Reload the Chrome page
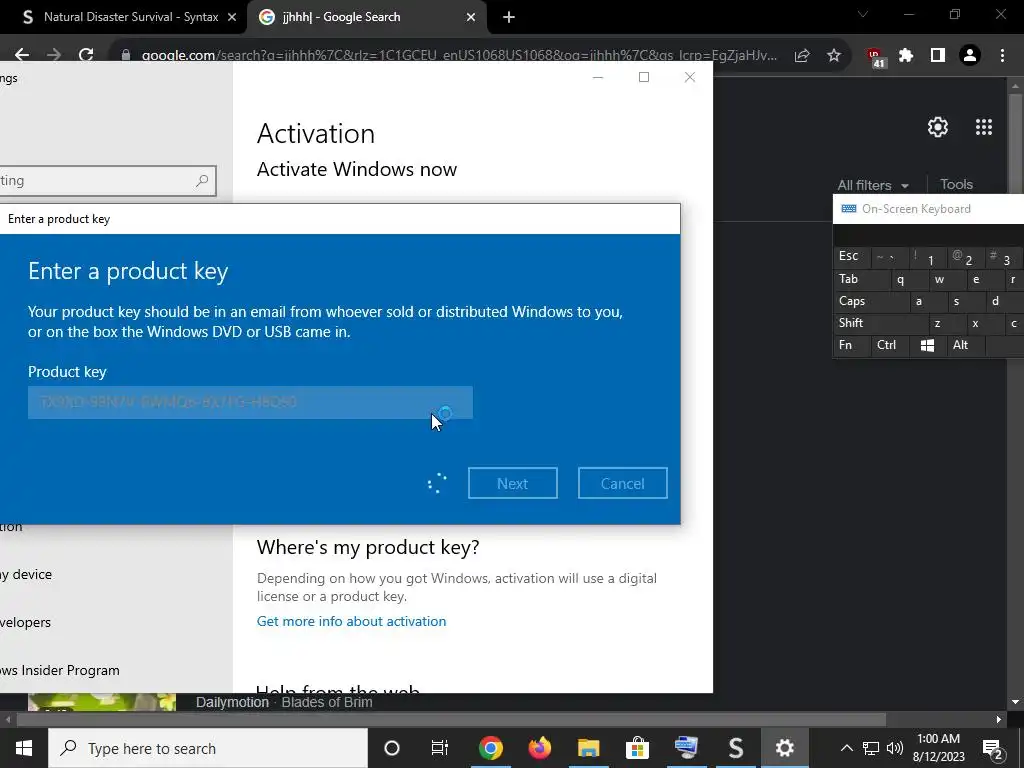 pyautogui.click(x=86, y=56)
